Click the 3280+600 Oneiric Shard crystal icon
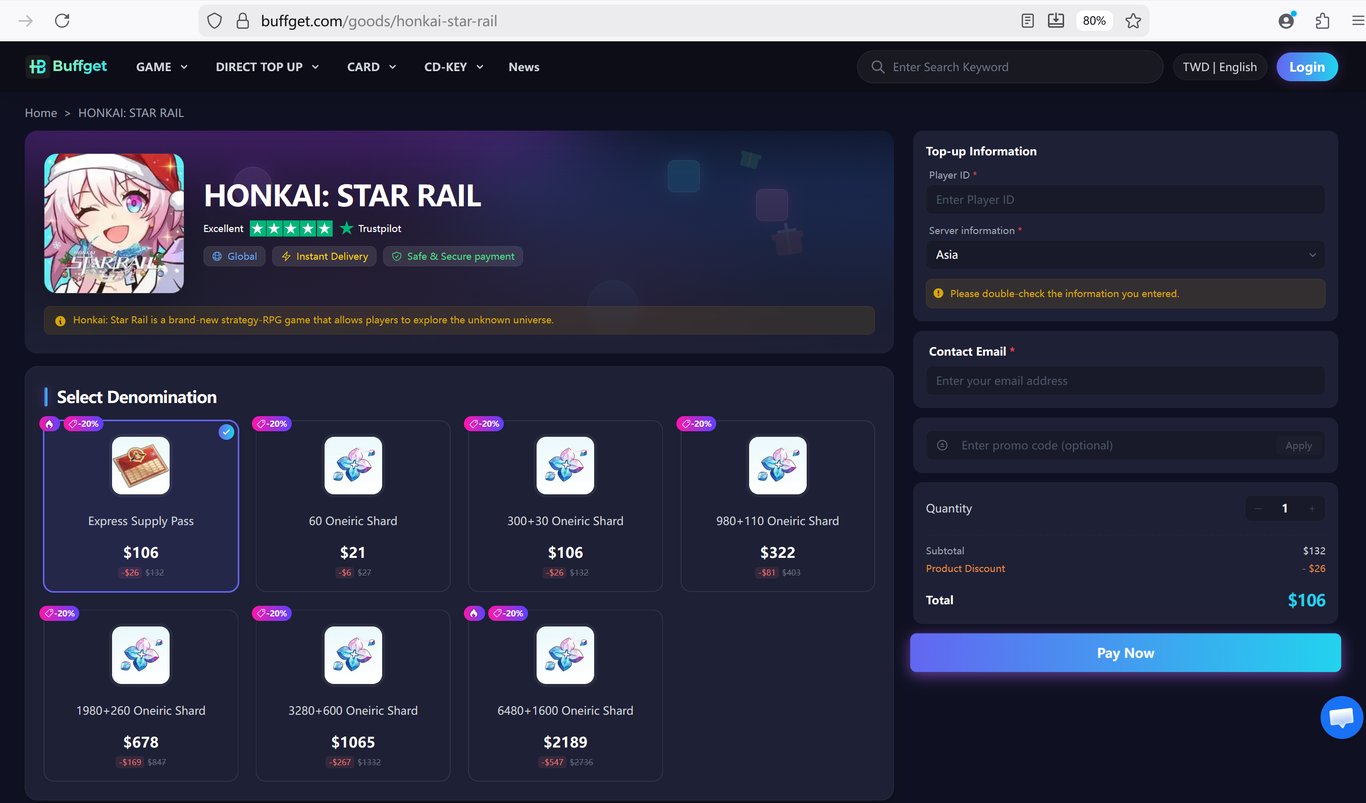1366x803 pixels. pyautogui.click(x=353, y=655)
